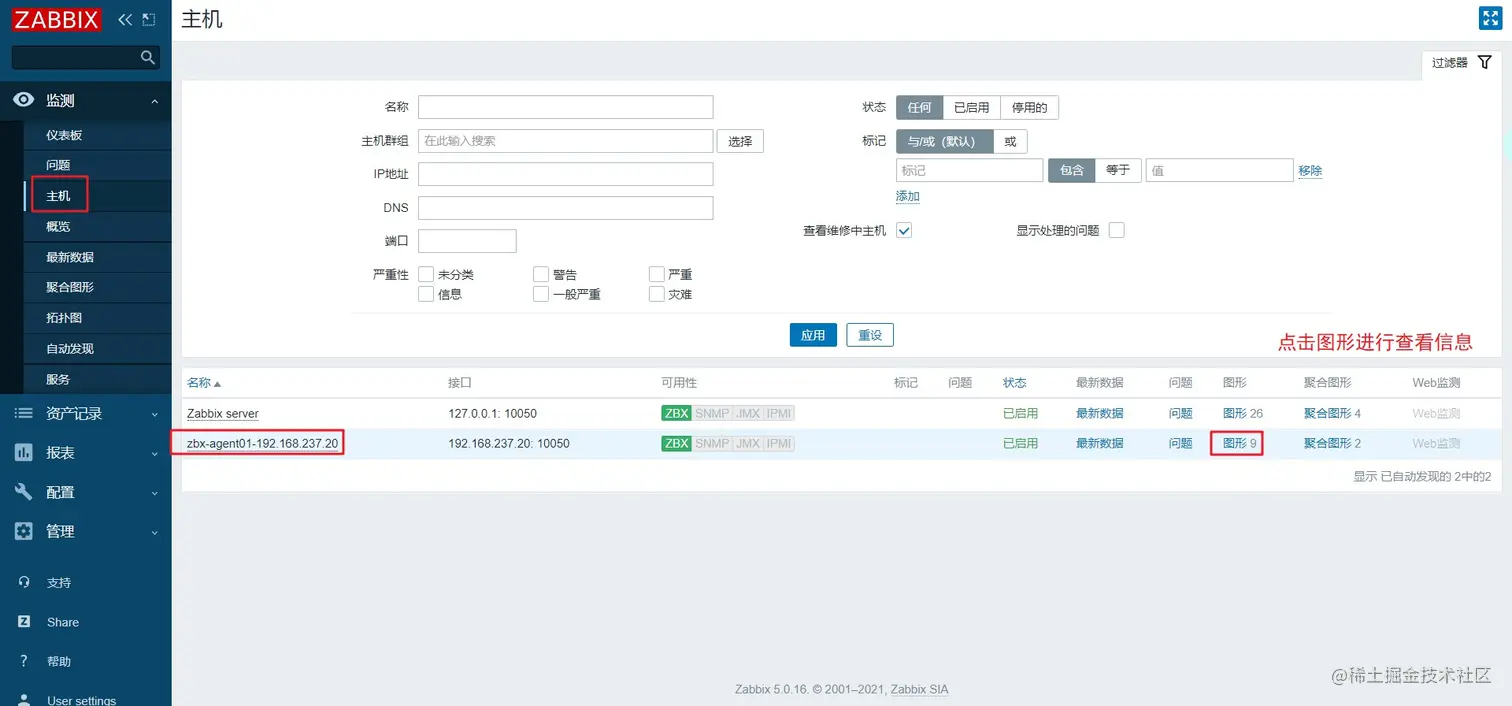Click 选择 host group button
Image resolution: width=1512 pixels, height=706 pixels.
click(740, 141)
